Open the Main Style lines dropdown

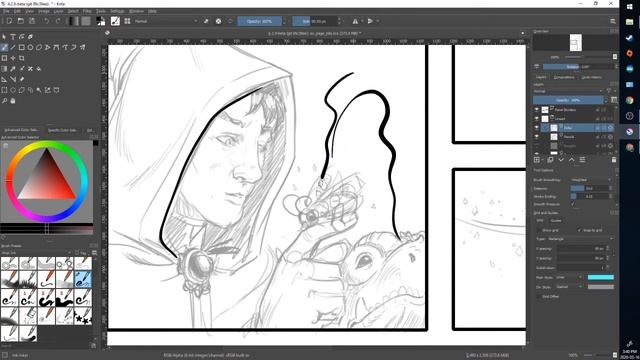(569, 277)
